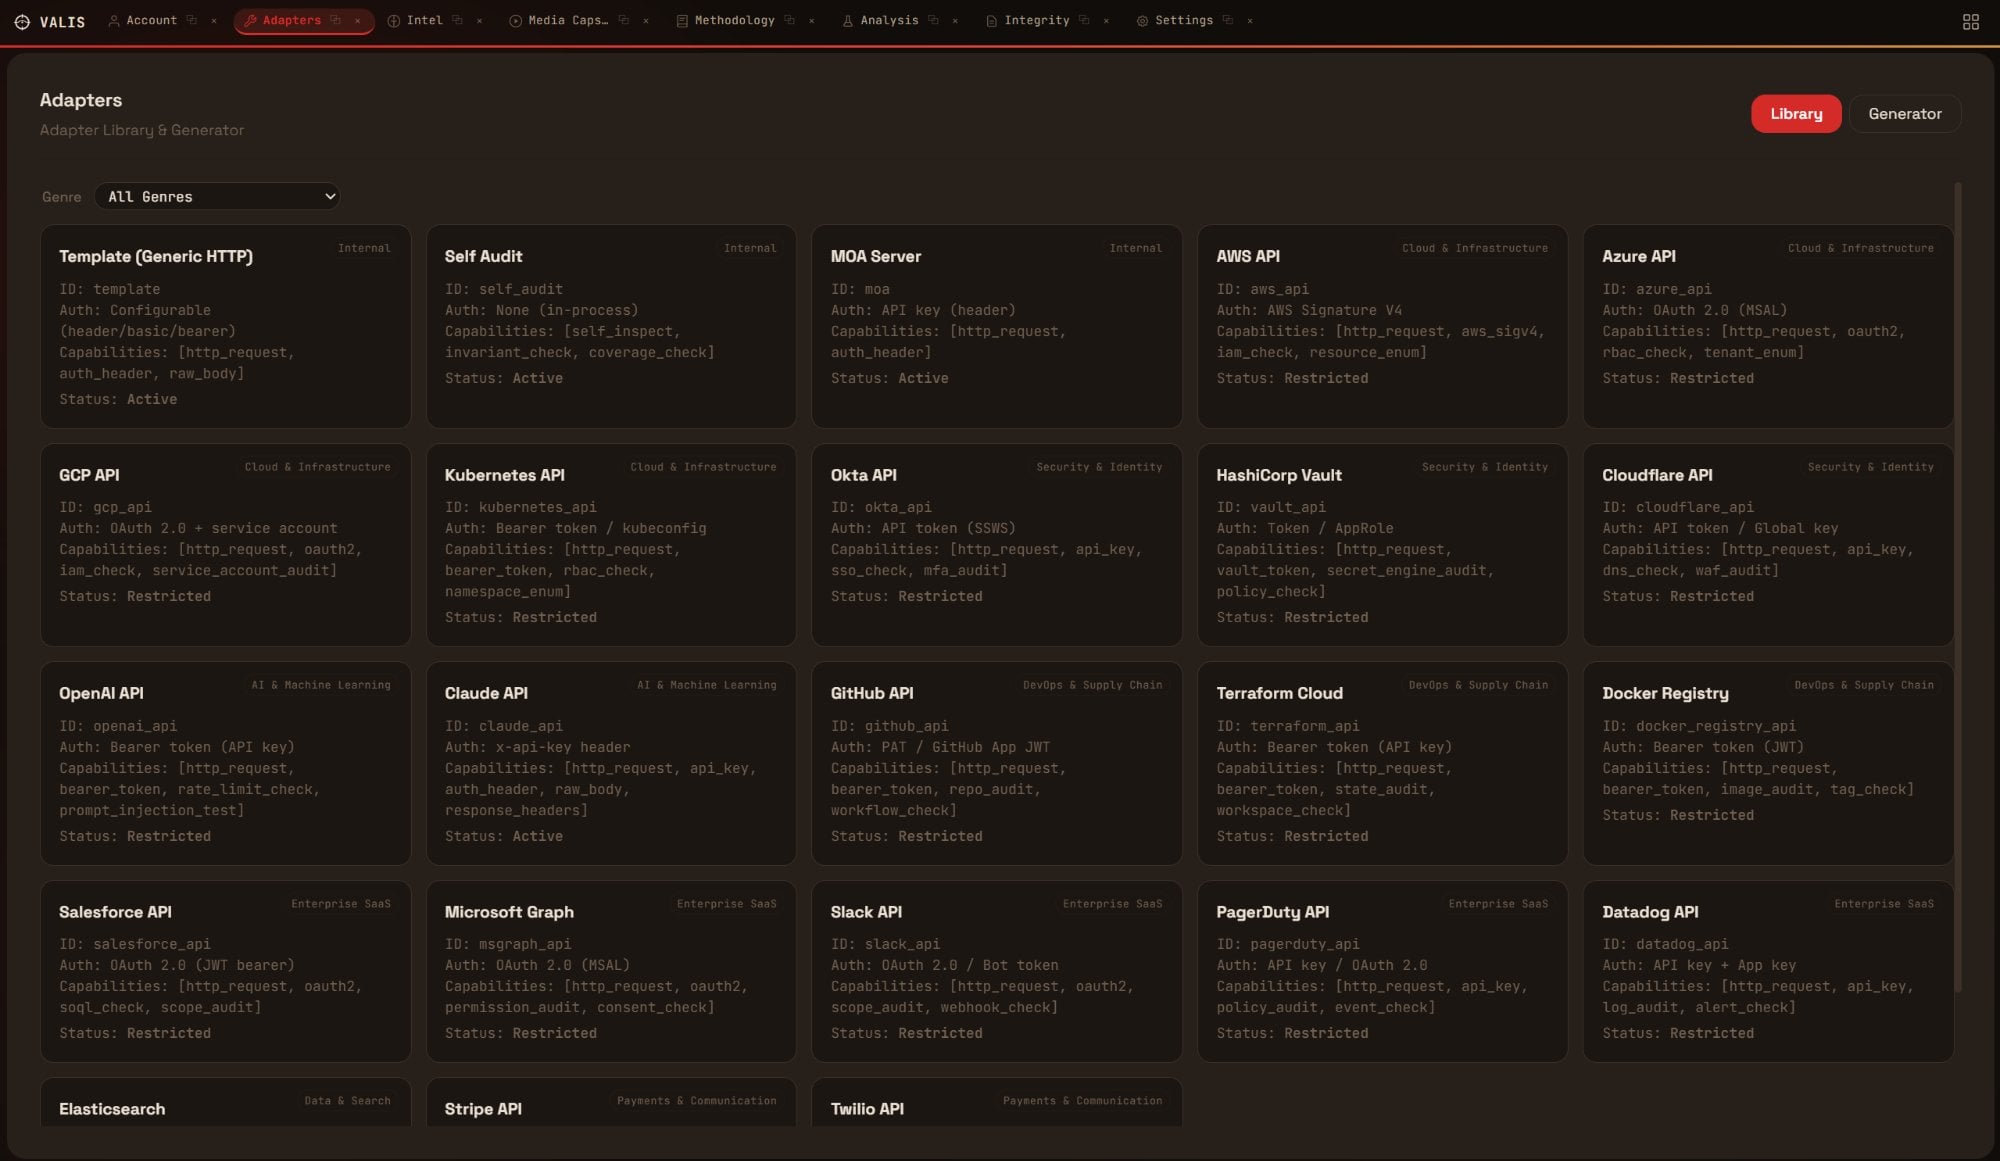Switch to the Integrity tab
This screenshot has width=2000, height=1161.
[1036, 20]
